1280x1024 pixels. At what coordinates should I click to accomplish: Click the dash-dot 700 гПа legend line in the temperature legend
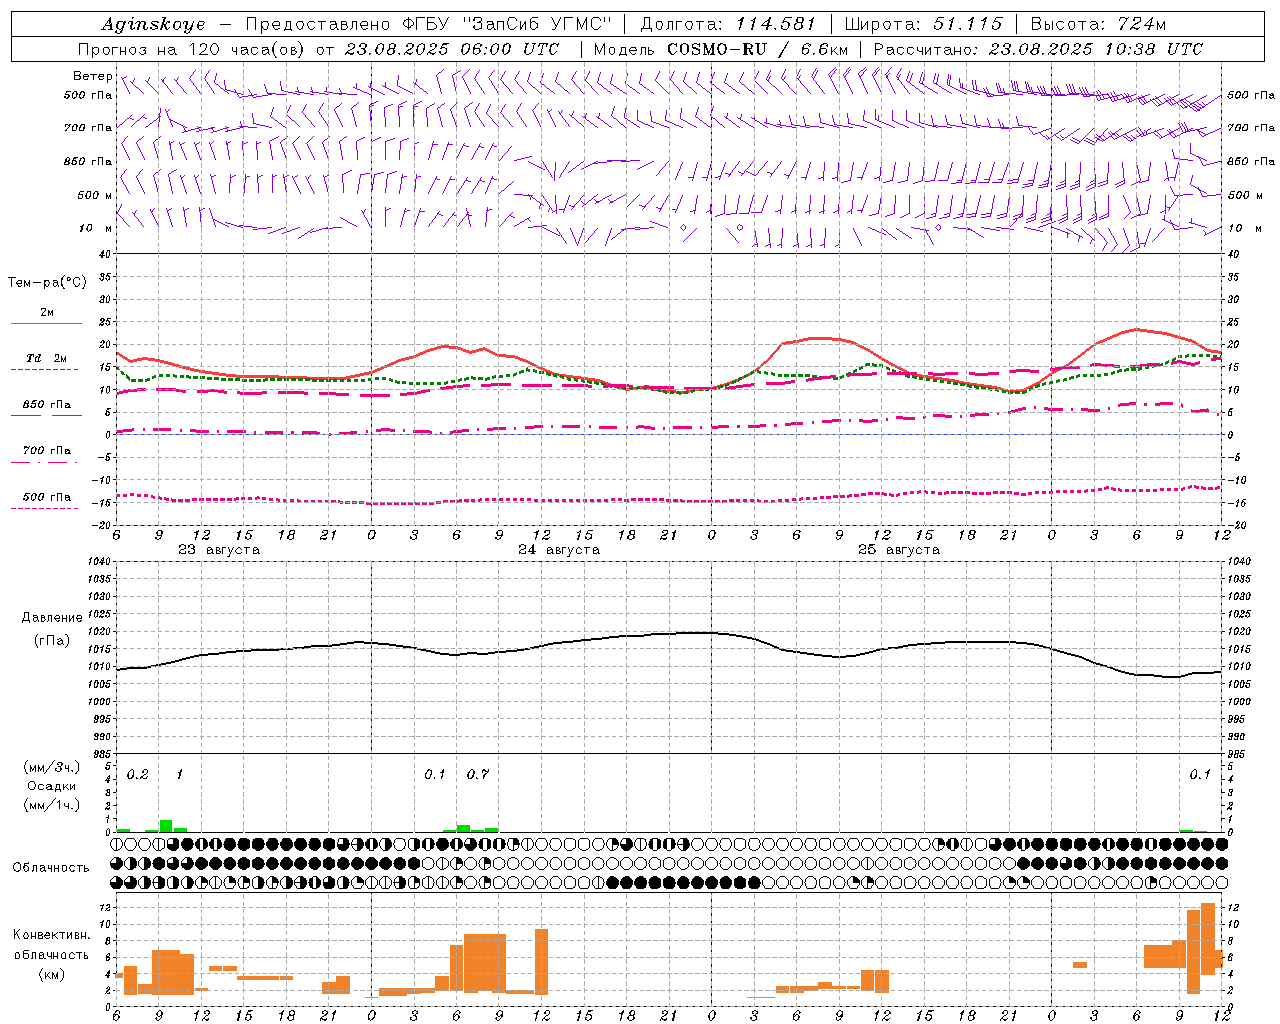point(46,463)
